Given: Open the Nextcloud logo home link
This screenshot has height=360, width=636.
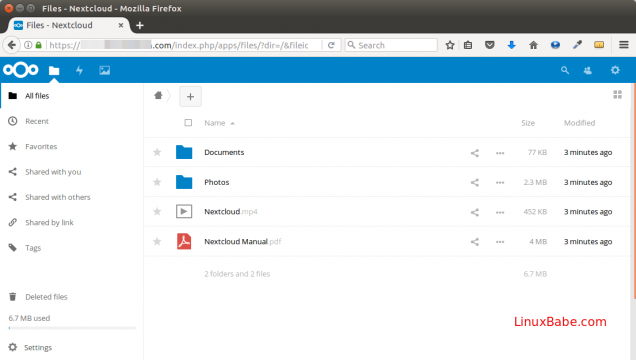Looking at the screenshot, I should (21, 70).
